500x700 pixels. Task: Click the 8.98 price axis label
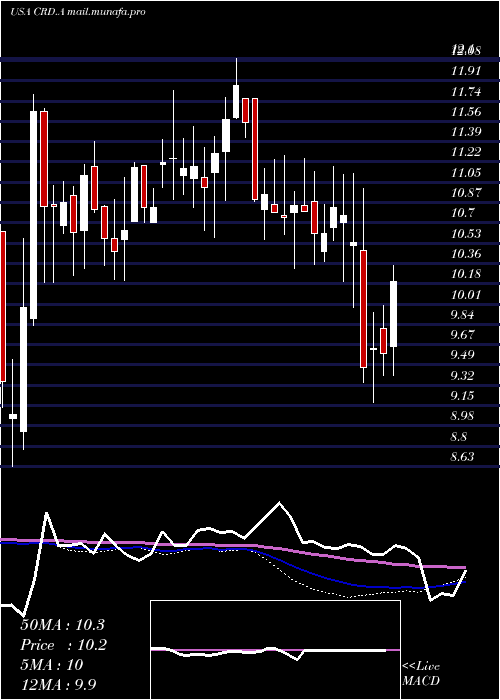[462, 416]
